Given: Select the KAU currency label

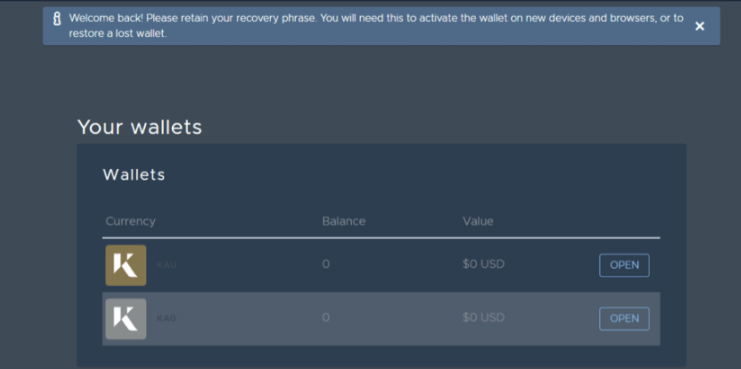Looking at the screenshot, I should (x=167, y=265).
